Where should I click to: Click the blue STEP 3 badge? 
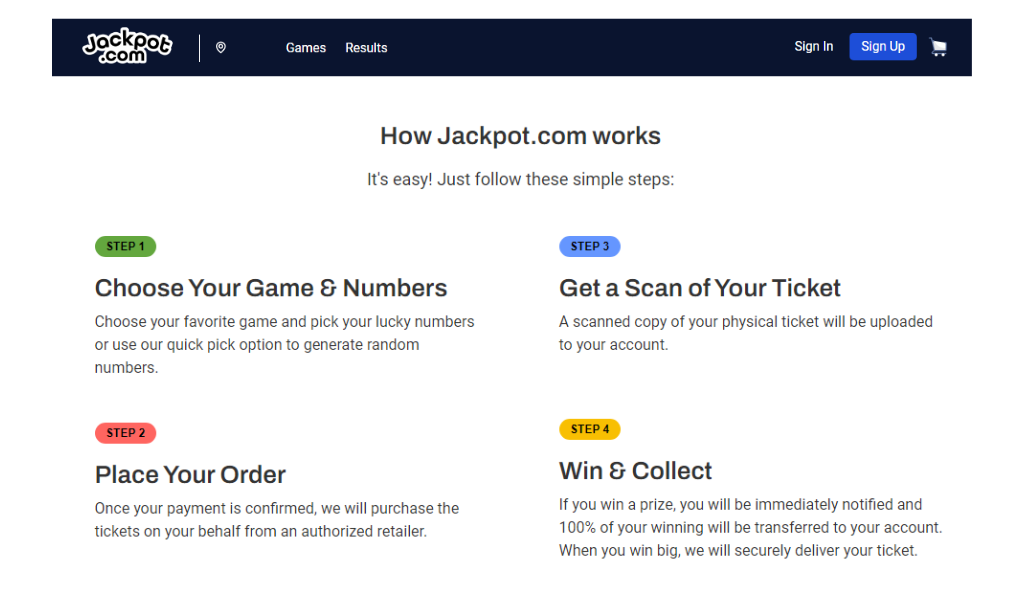tap(589, 246)
